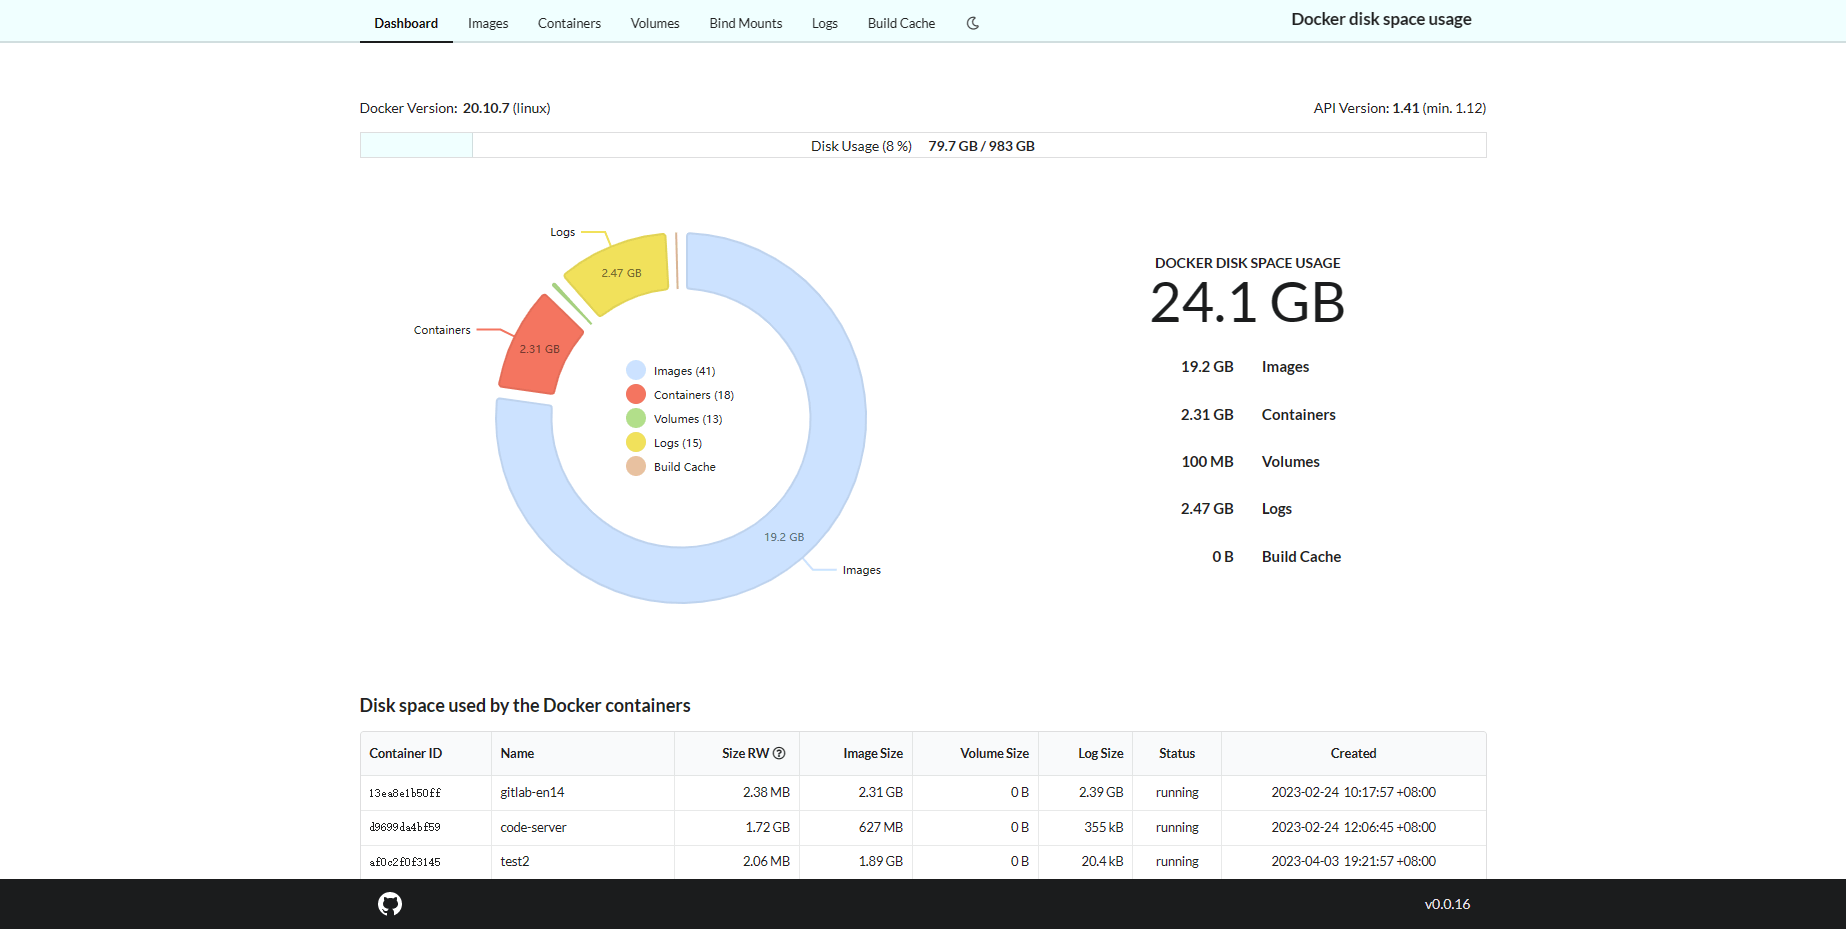1846x929 pixels.
Task: Go to the Bind Mounts tab
Action: (x=745, y=23)
